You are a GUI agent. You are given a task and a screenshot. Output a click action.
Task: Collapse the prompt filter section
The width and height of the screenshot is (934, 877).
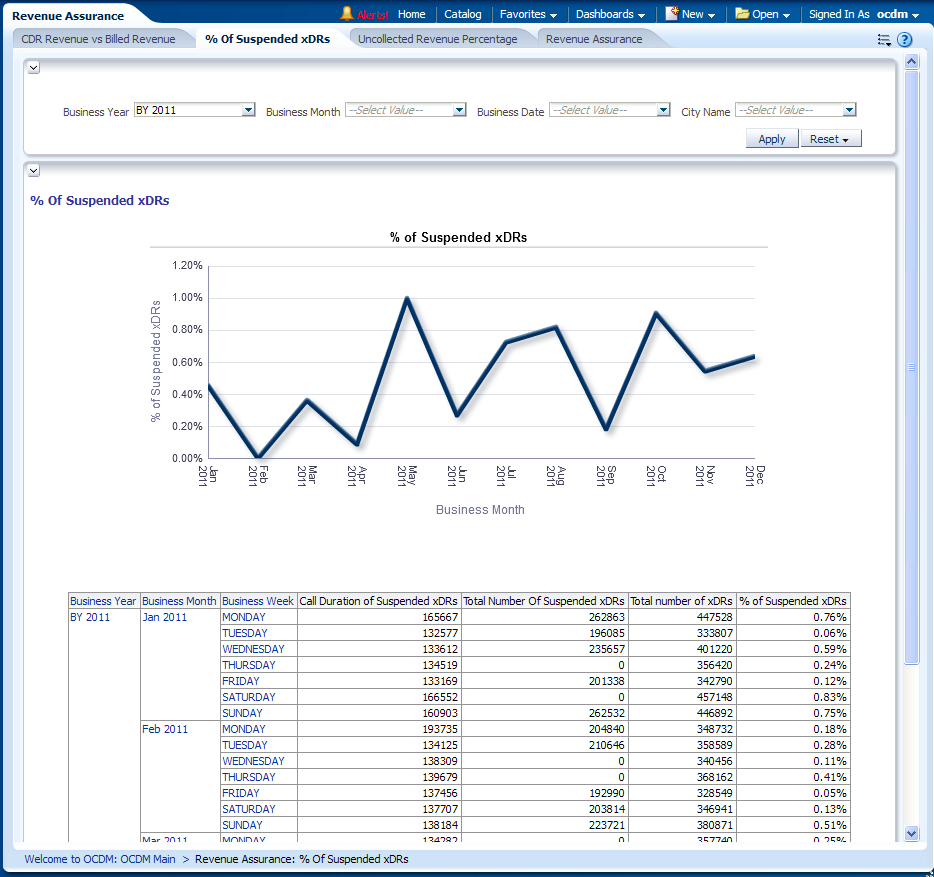click(33, 67)
